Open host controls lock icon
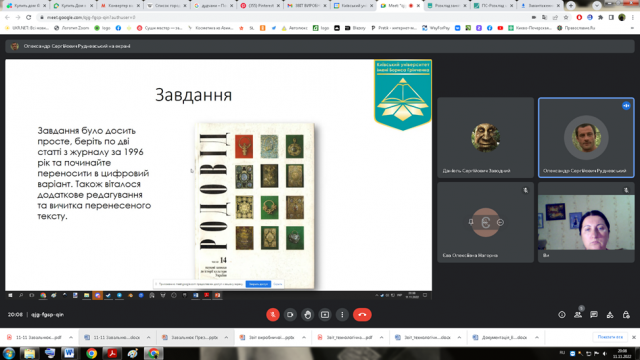 pyautogui.click(x=626, y=315)
